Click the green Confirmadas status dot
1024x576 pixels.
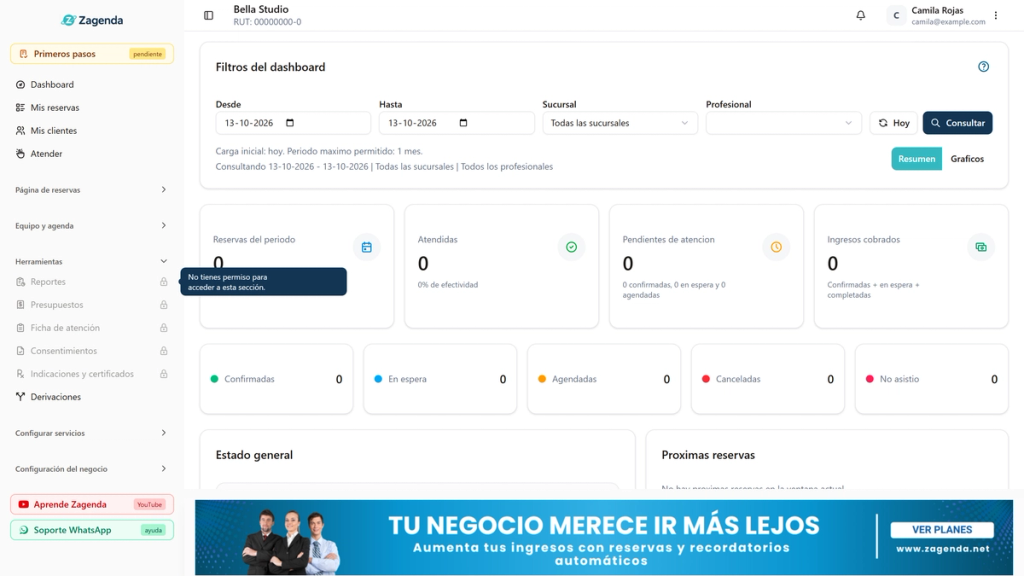(214, 379)
